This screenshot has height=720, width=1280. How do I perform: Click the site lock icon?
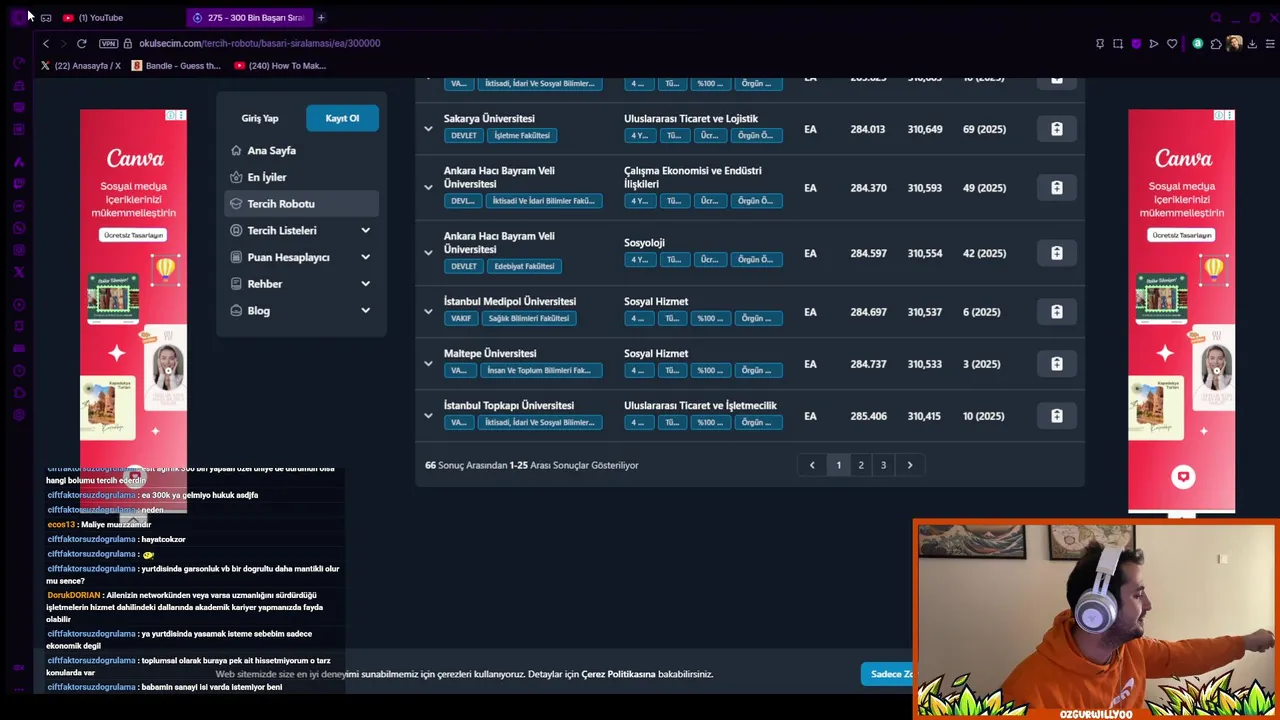point(129,43)
